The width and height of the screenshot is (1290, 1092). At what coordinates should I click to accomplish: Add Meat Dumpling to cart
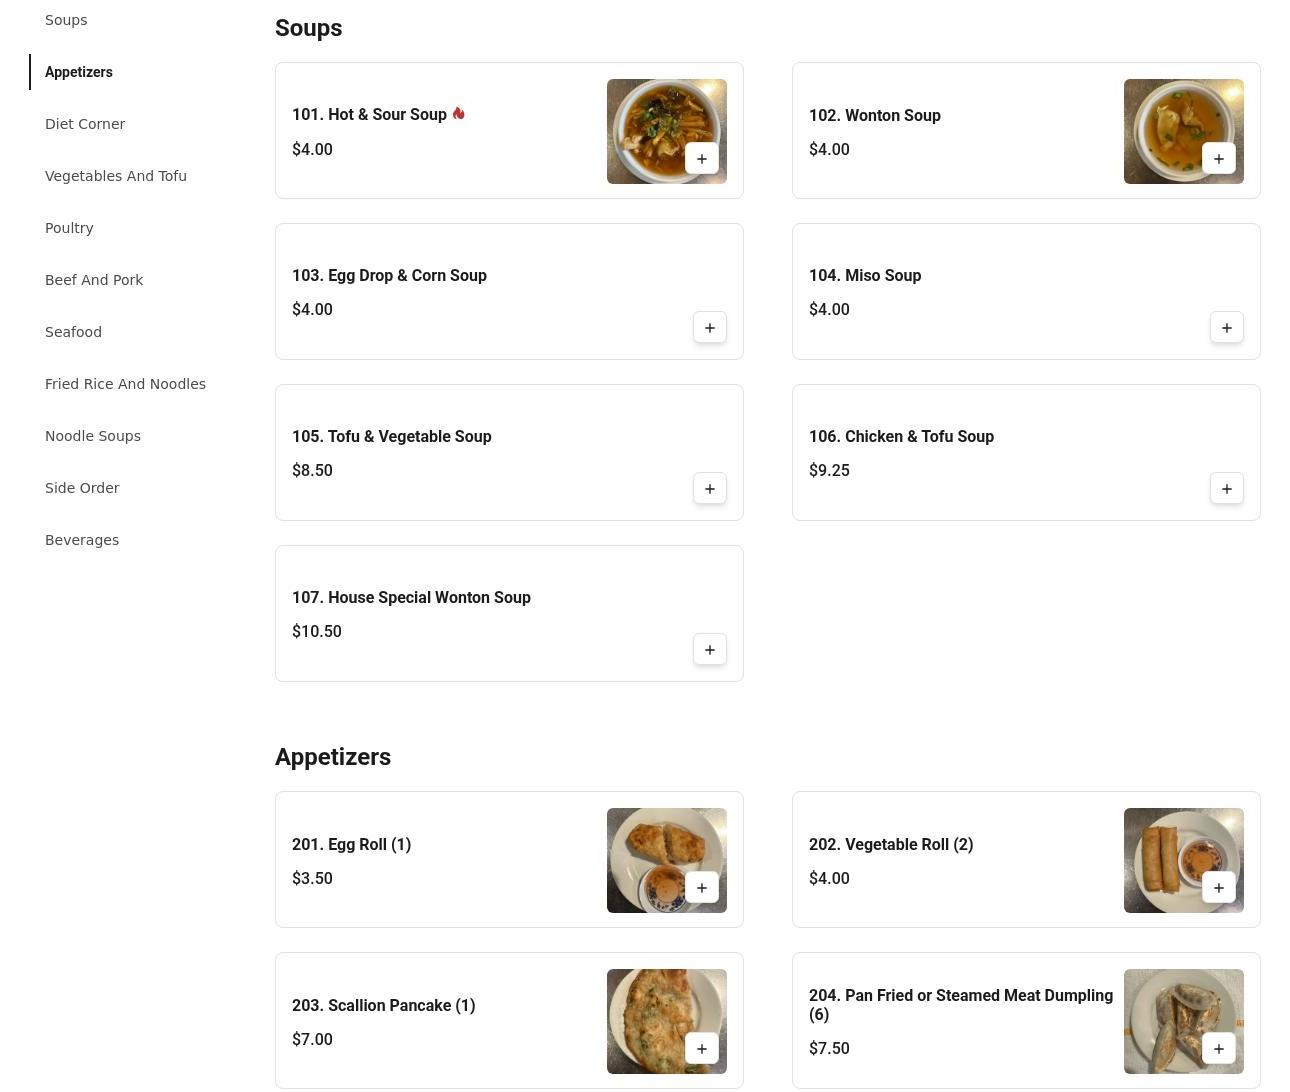tap(1218, 1049)
